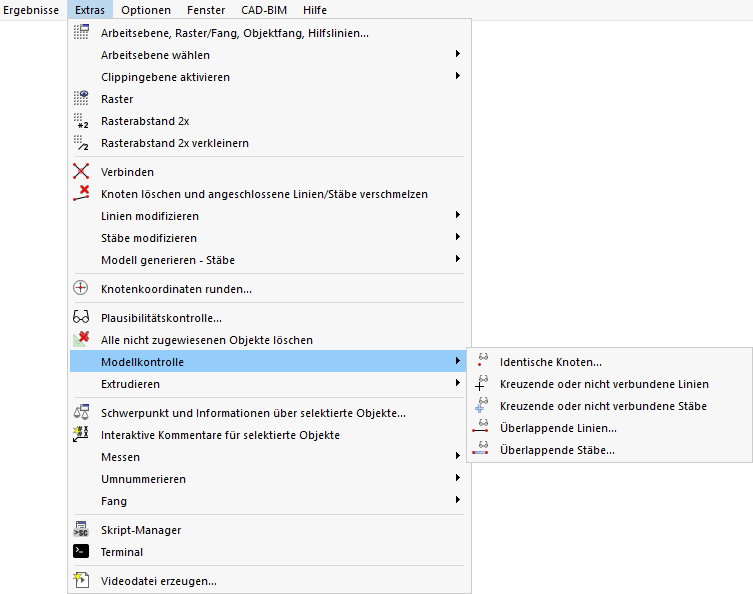Open Skript-Manager from the menu

coord(269,530)
